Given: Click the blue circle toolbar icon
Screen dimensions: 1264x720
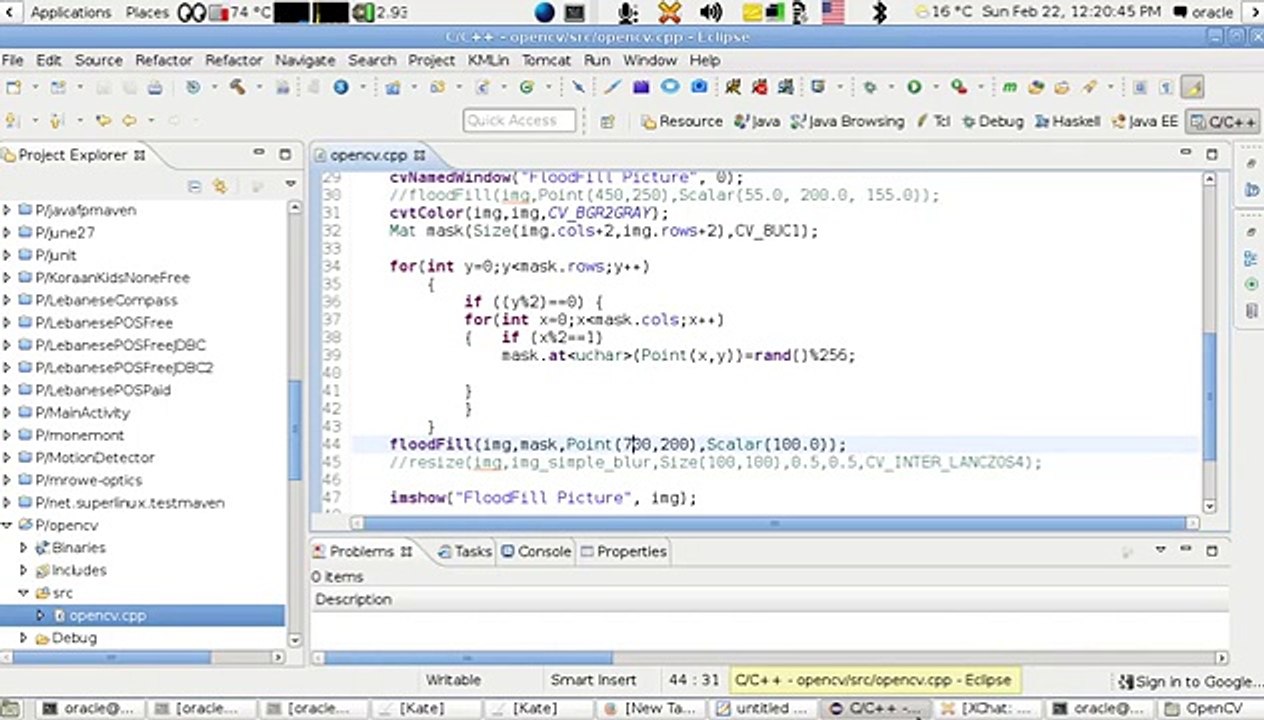Looking at the screenshot, I should 341,88.
